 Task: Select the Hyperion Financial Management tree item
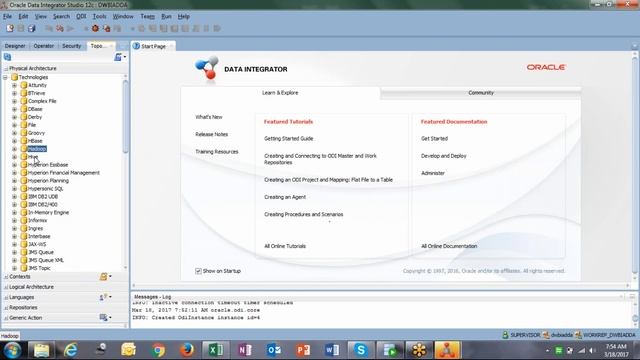pyautogui.click(x=64, y=173)
